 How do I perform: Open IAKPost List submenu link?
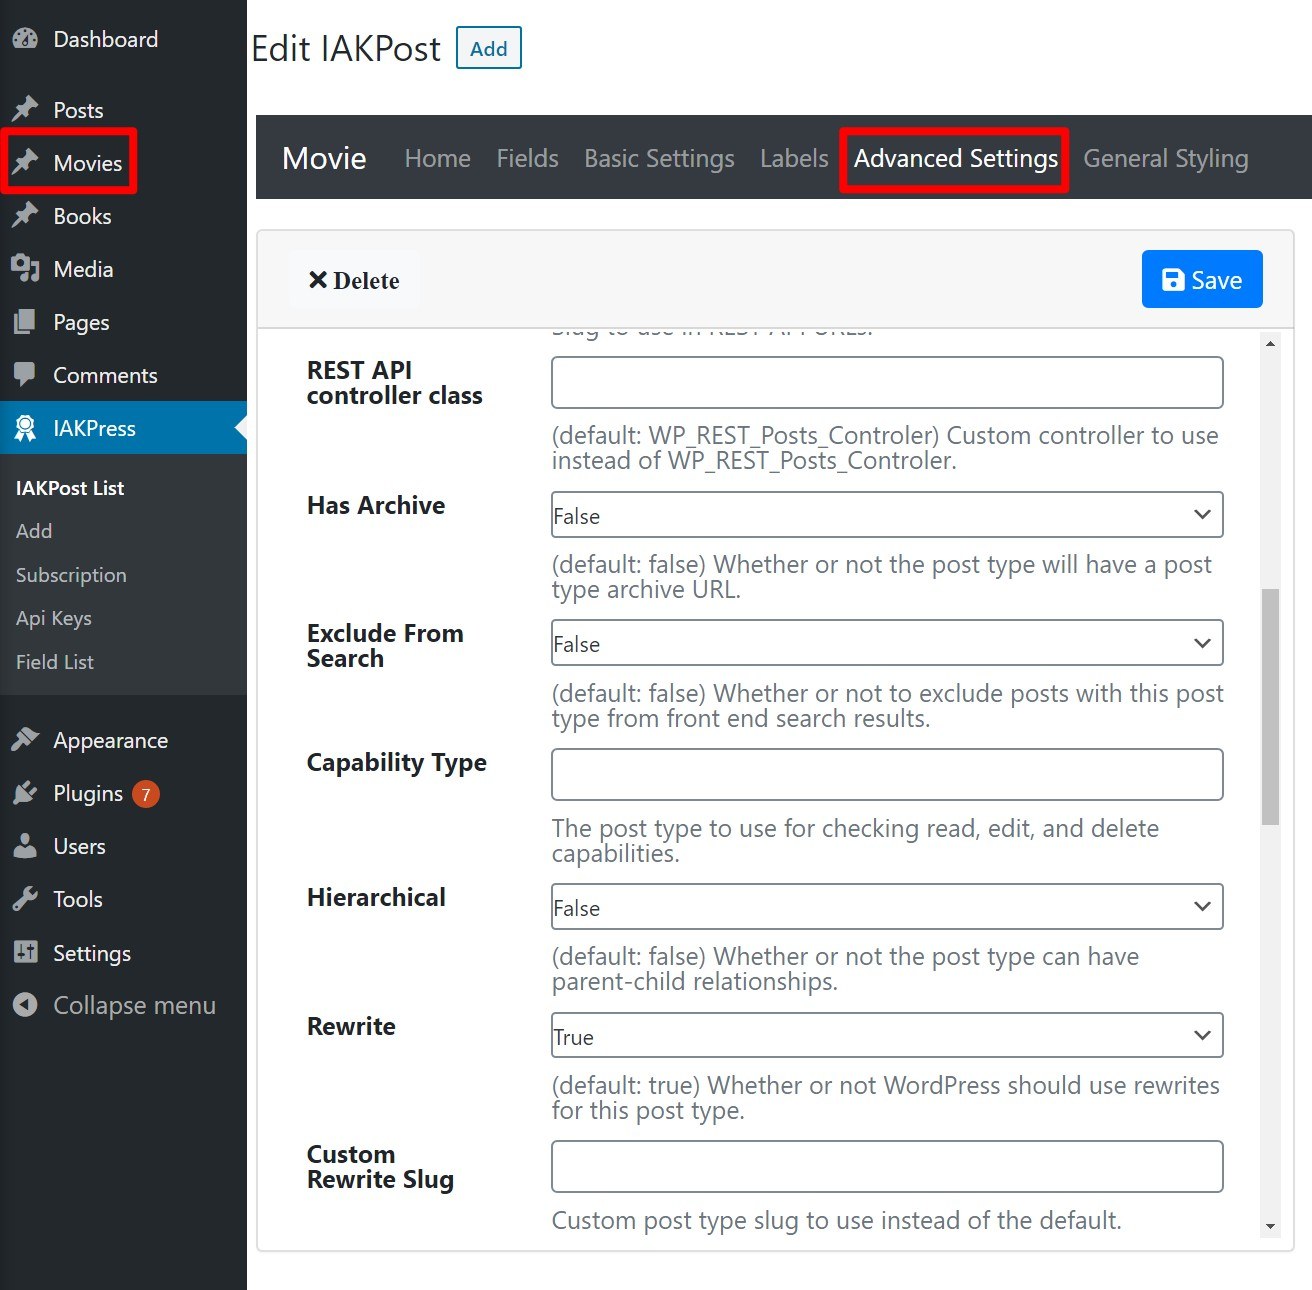pos(70,488)
